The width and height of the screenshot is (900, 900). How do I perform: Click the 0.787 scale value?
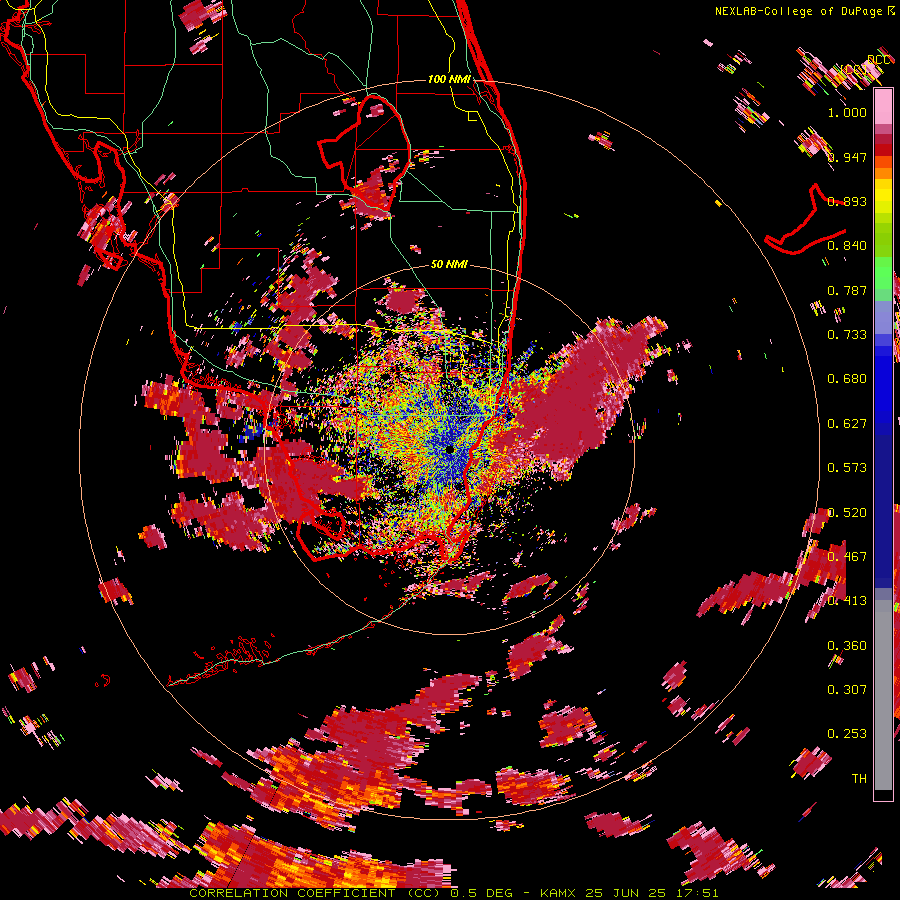pyautogui.click(x=847, y=290)
